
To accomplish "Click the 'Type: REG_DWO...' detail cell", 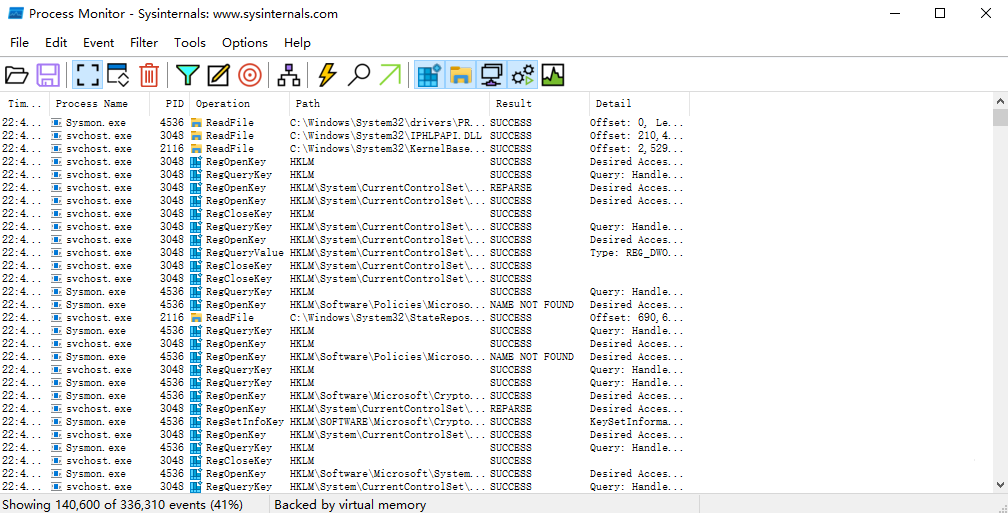I will pyautogui.click(x=637, y=253).
